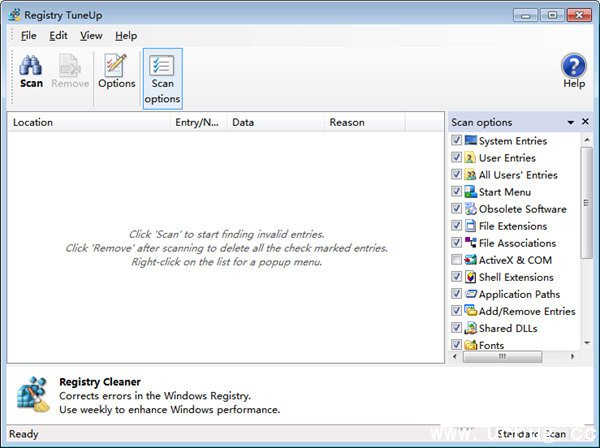Click the ActiveX & COM icon
The width and height of the screenshot is (600, 448).
470,259
